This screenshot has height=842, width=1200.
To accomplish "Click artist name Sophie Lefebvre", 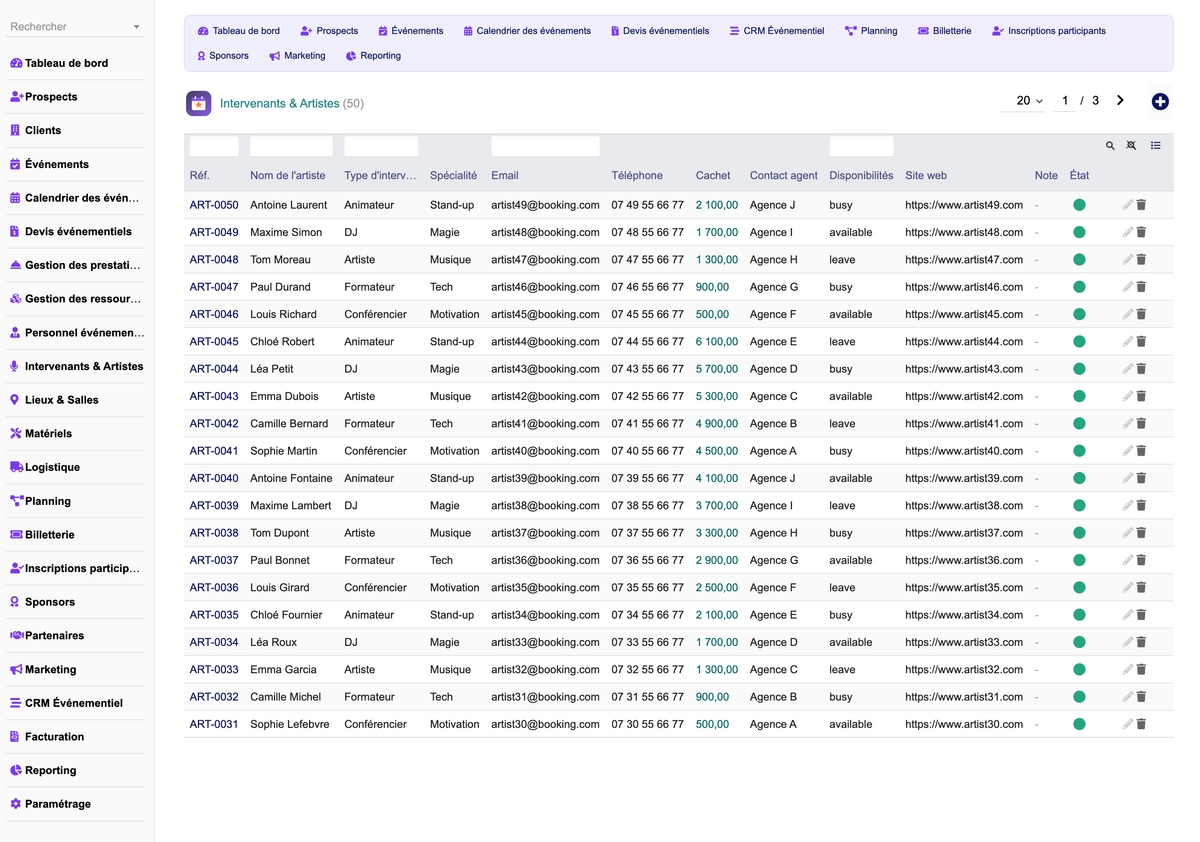I will [x=290, y=724].
